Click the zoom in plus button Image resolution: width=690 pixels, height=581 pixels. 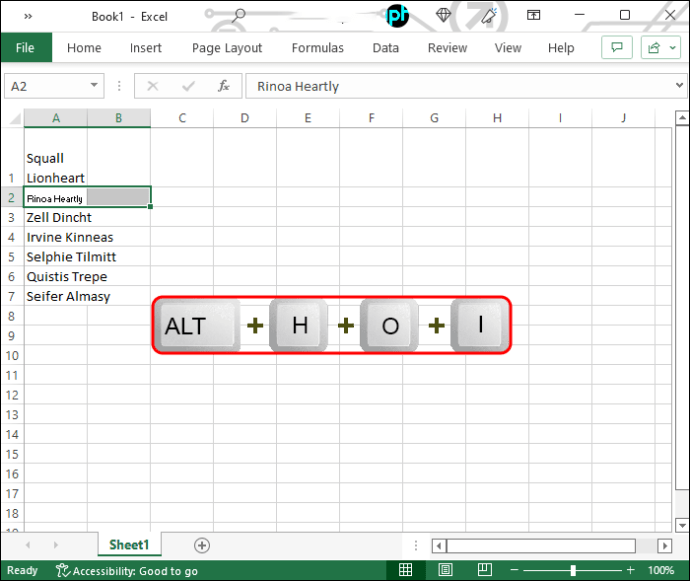[630, 570]
